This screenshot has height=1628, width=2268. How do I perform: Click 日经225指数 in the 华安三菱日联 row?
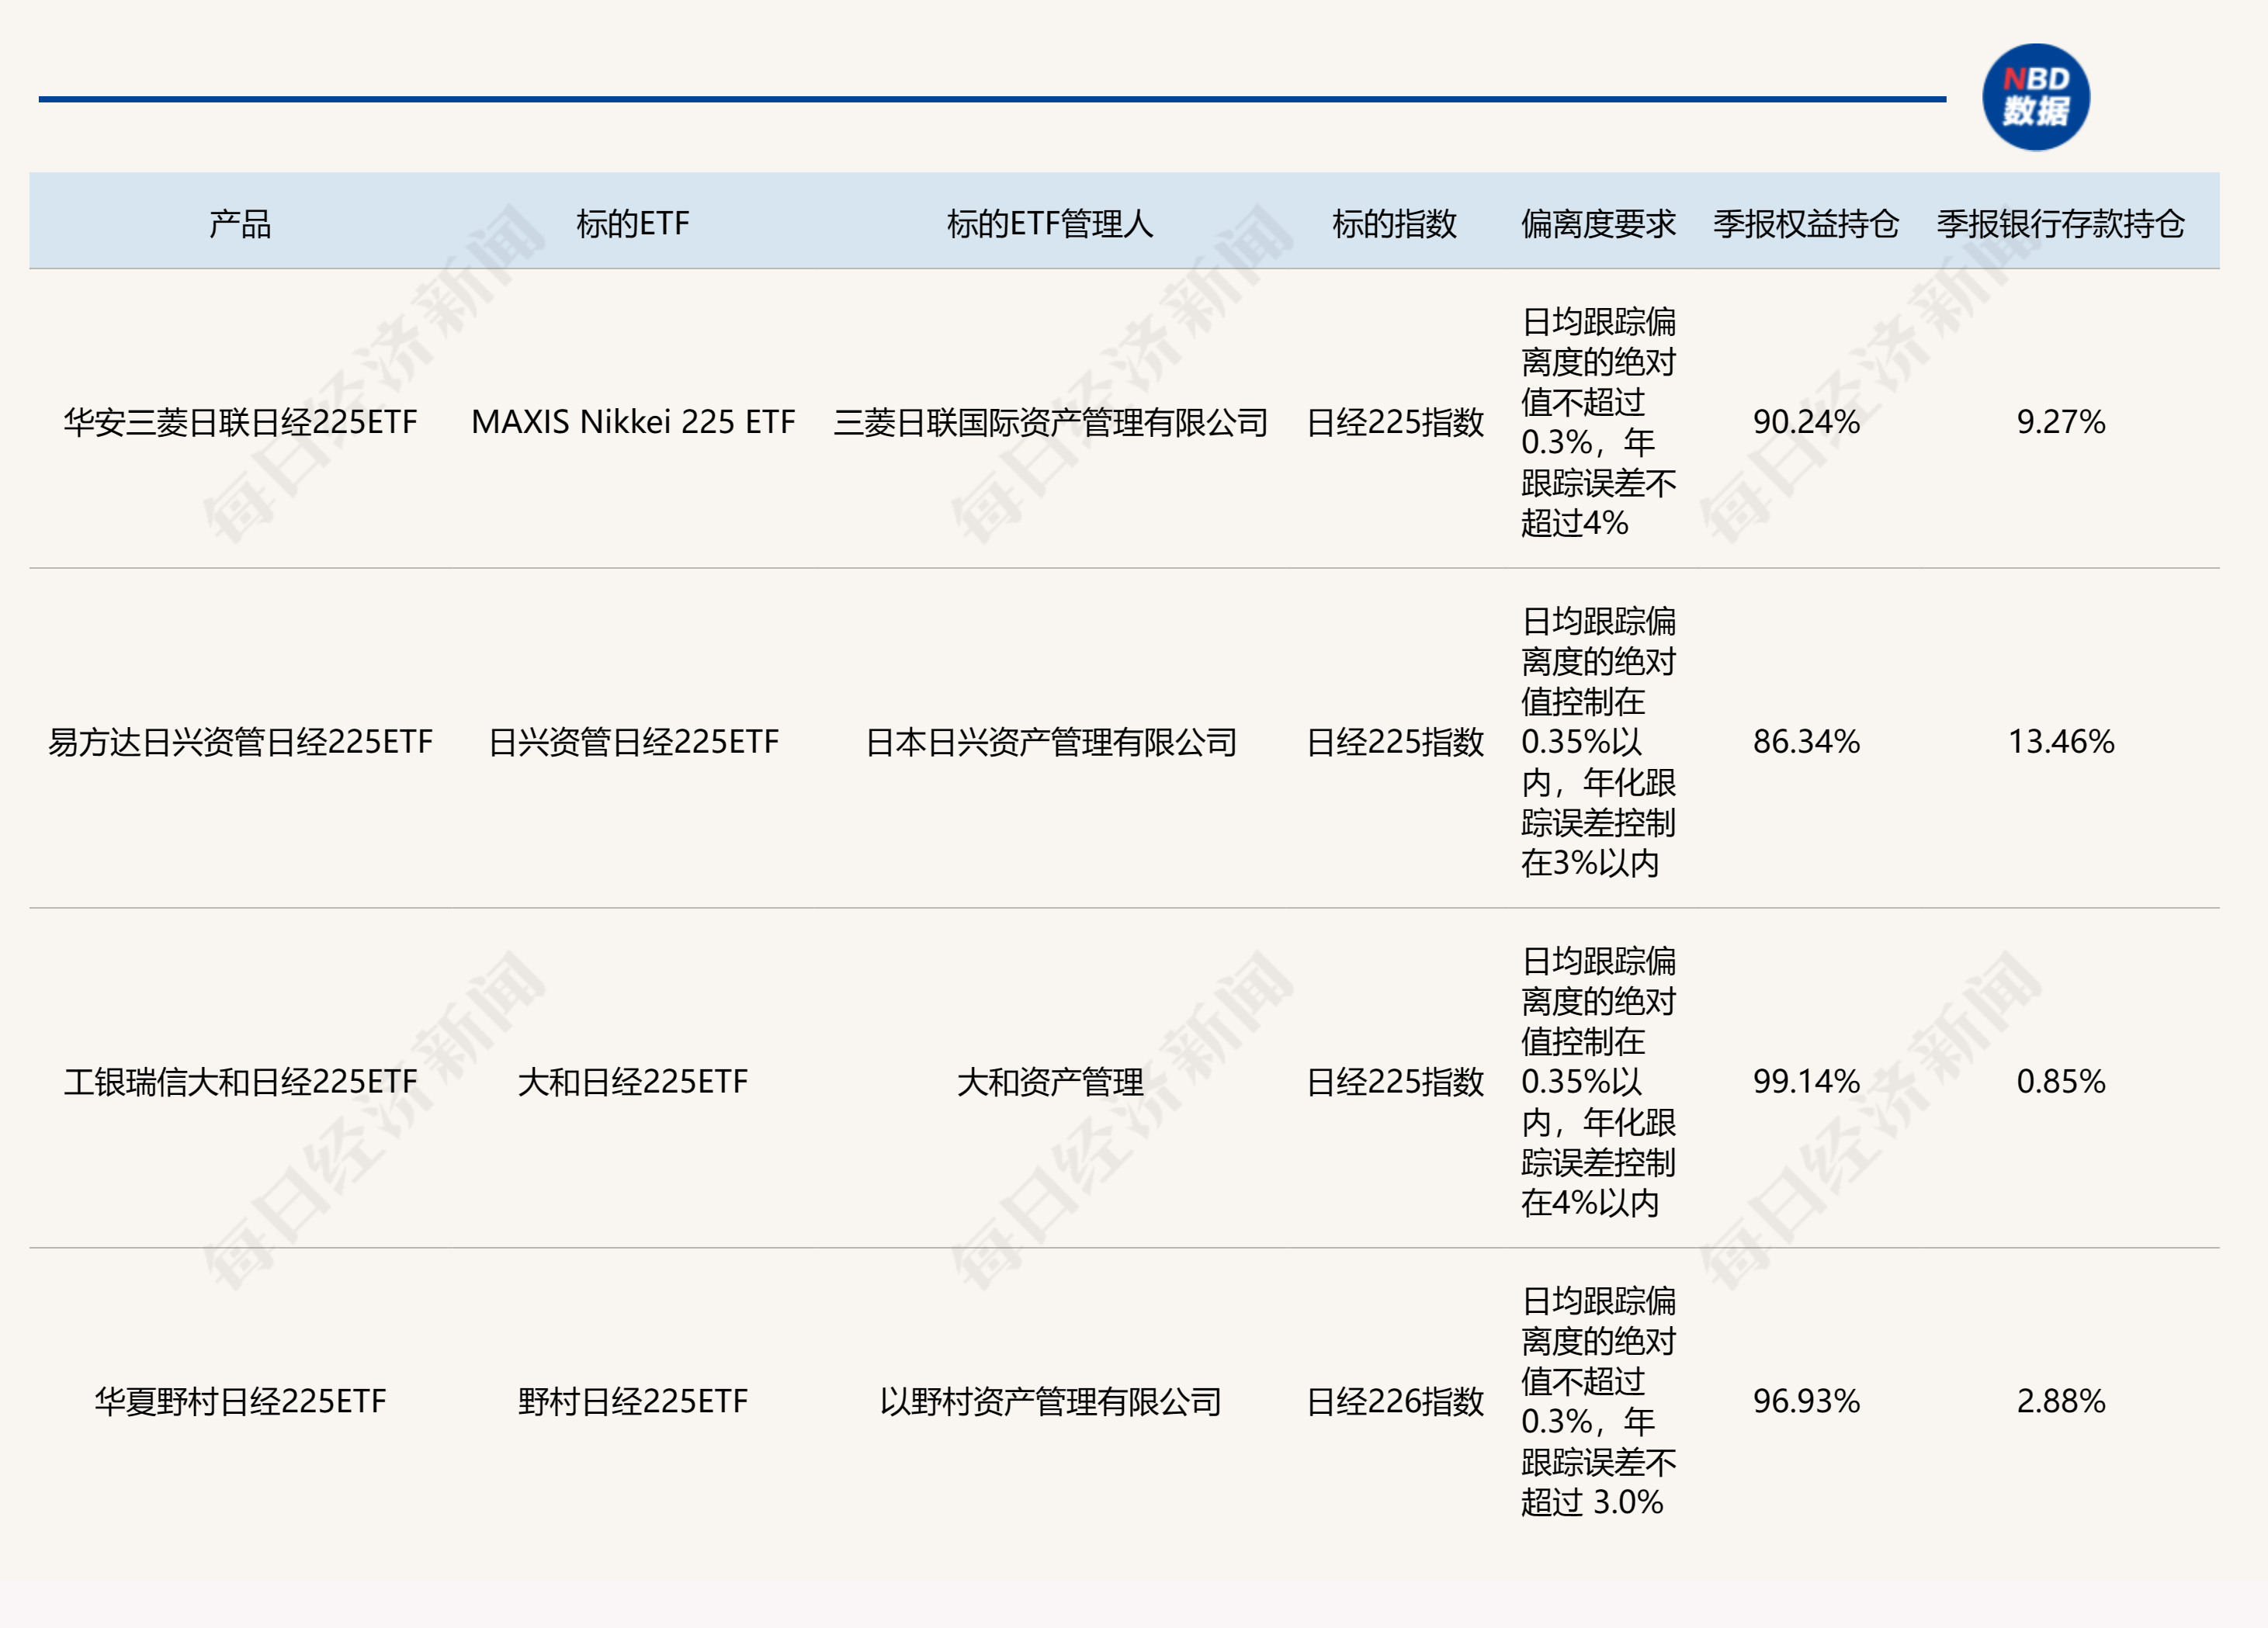(1394, 422)
